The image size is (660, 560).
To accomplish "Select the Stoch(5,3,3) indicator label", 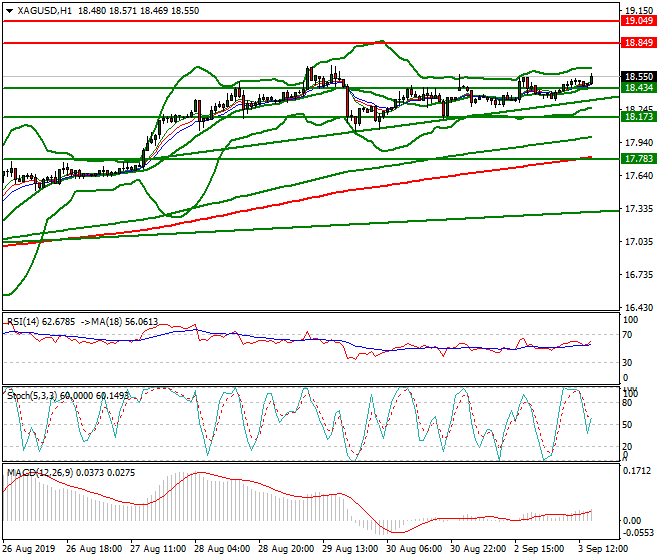I will point(33,396).
